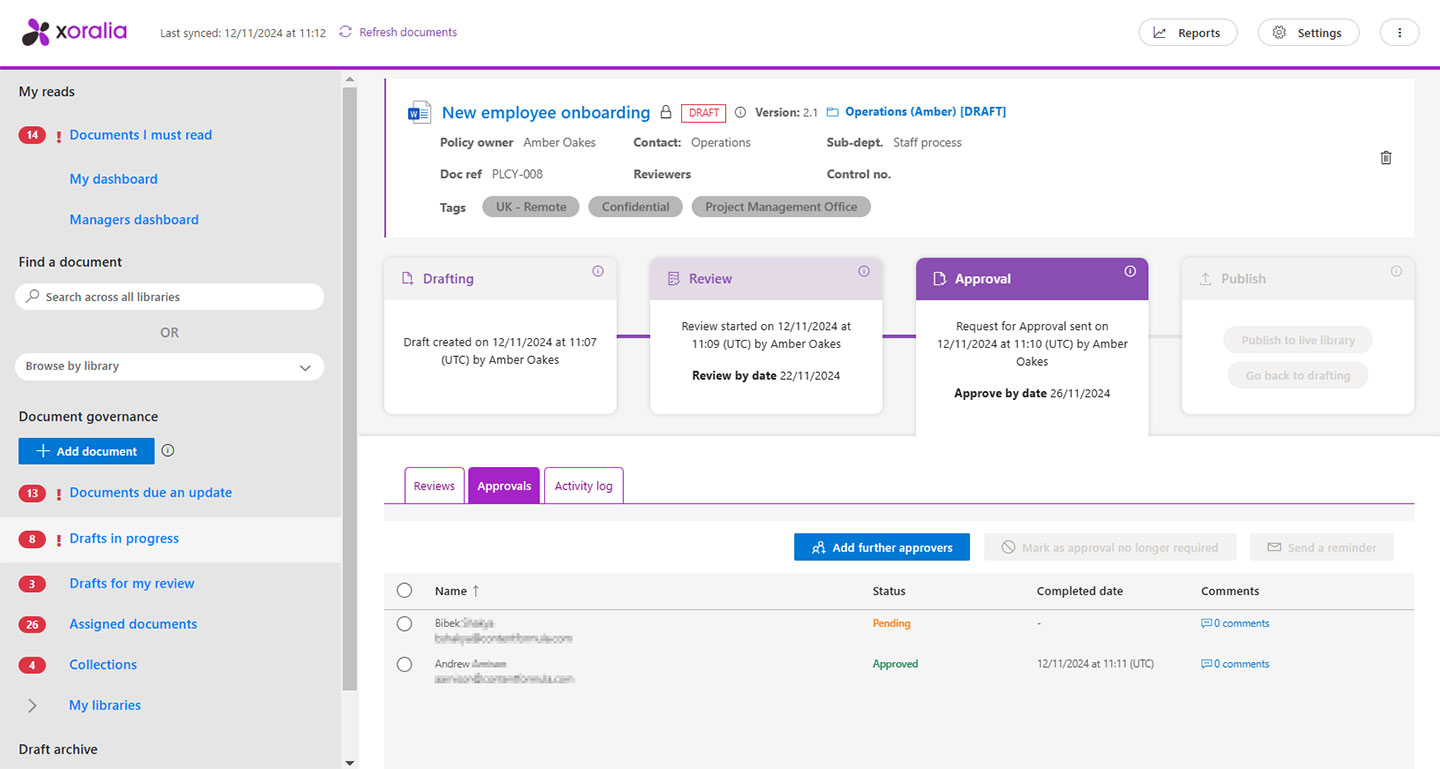Click the Project Management Office tag
The height and width of the screenshot is (769, 1440).
781,207
